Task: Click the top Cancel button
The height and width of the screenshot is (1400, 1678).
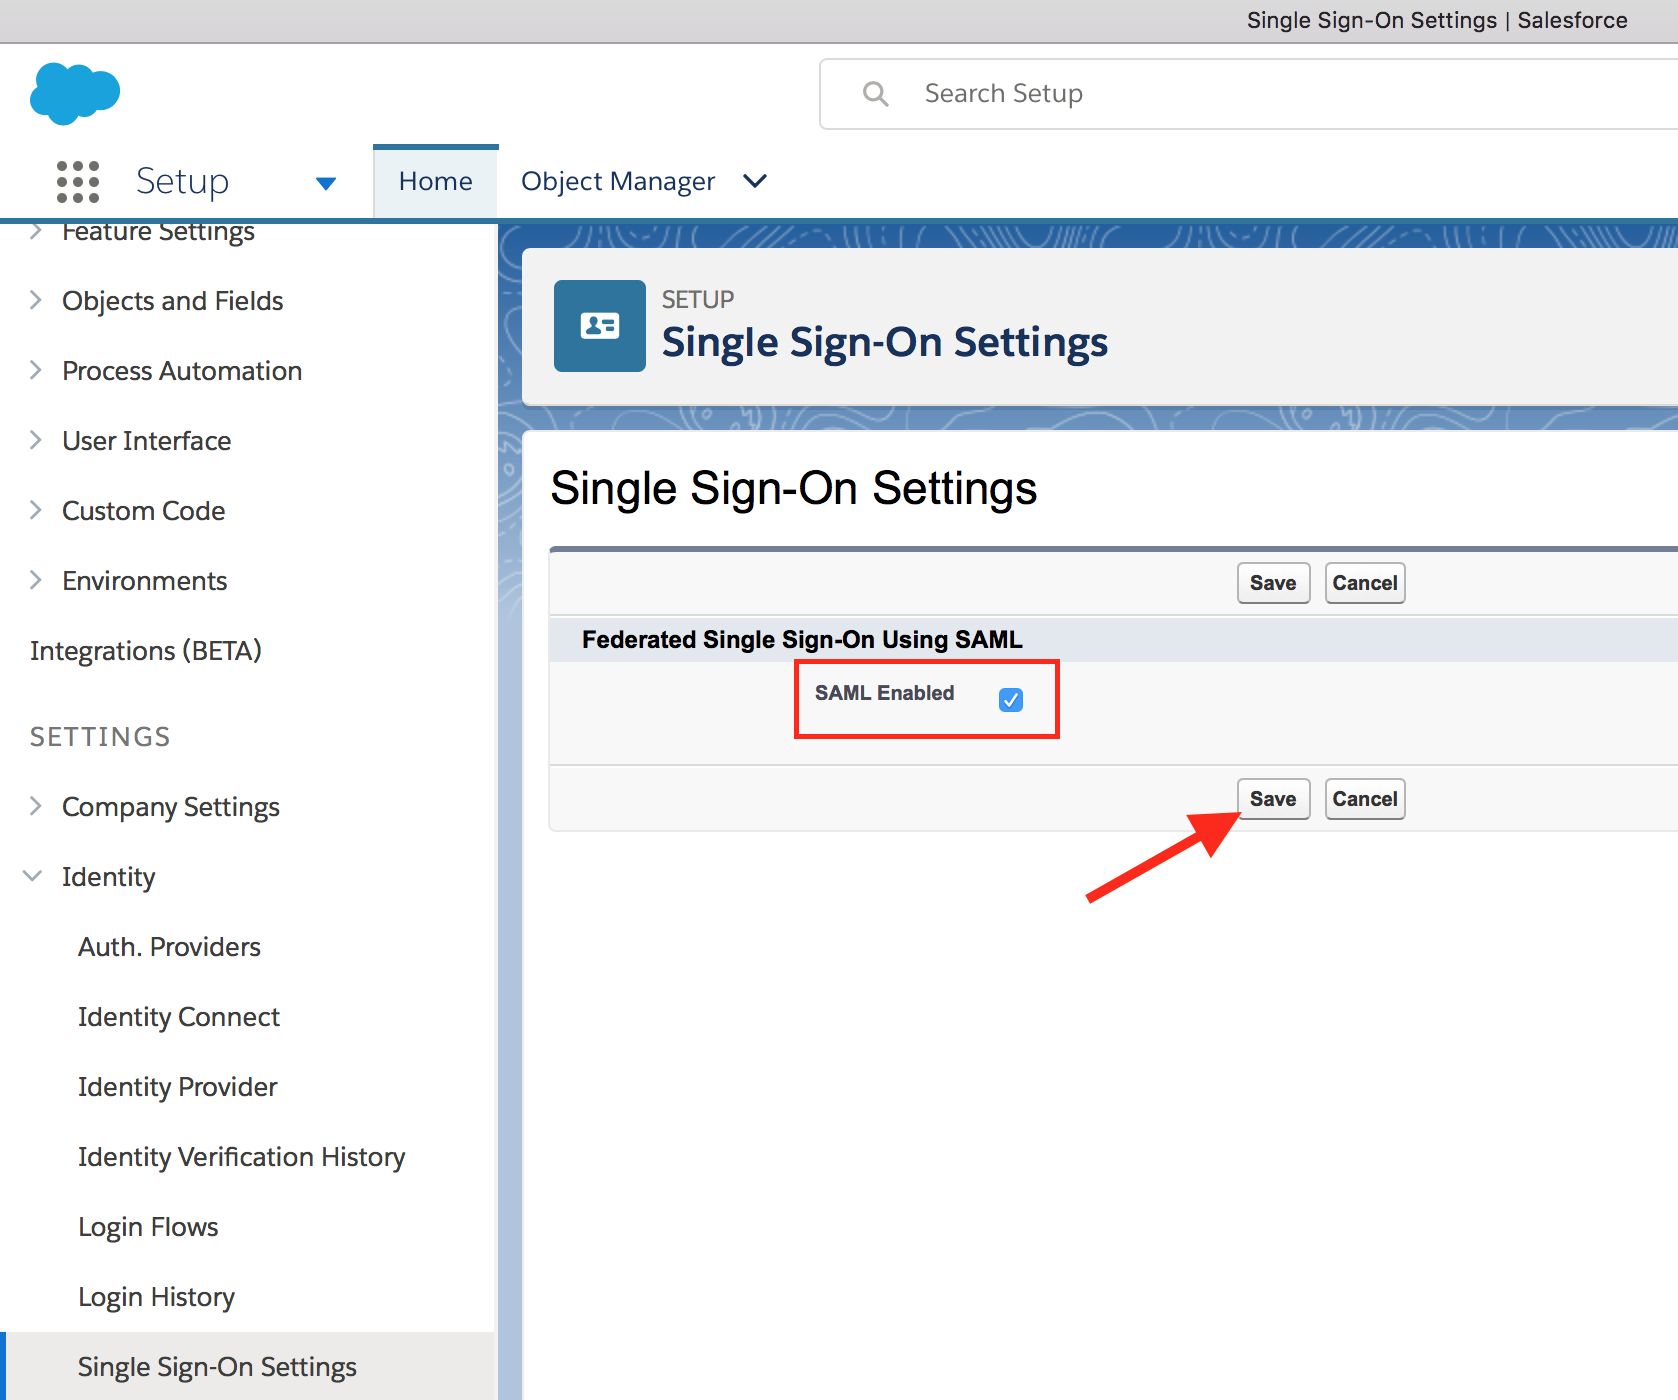Action: click(x=1365, y=583)
